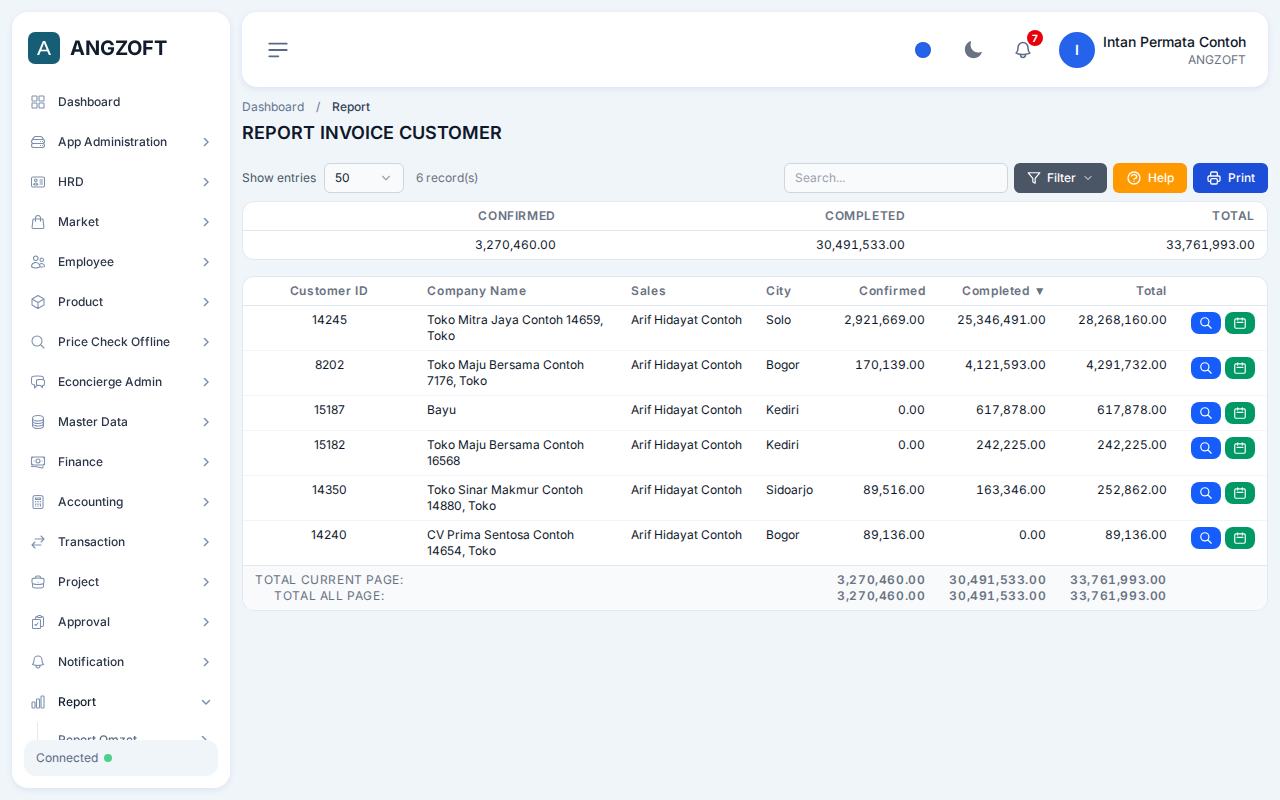
Task: Click Product box icon
Action: [x=38, y=302]
